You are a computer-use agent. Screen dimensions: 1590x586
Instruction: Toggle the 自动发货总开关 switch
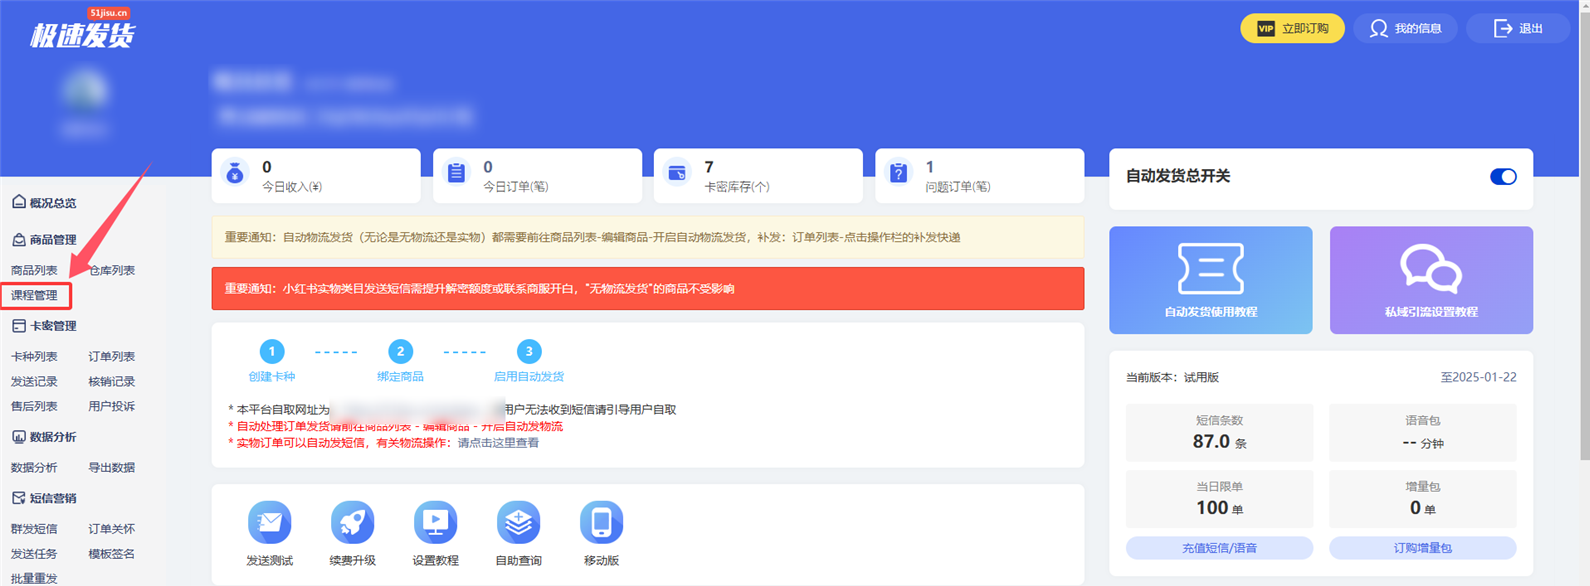[x=1503, y=177]
